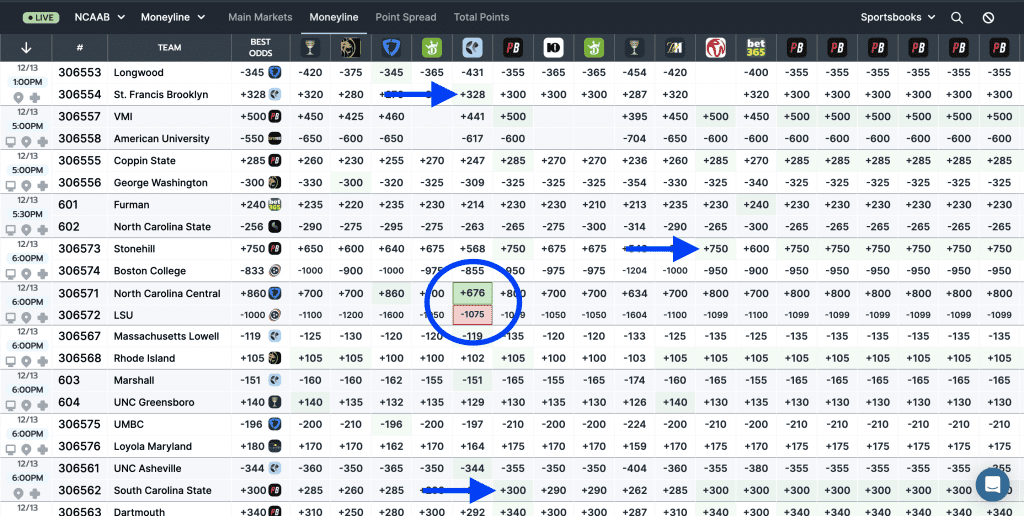The image size is (1024, 516).
Task: Click the red Resorts World logo column header
Action: 716,47
